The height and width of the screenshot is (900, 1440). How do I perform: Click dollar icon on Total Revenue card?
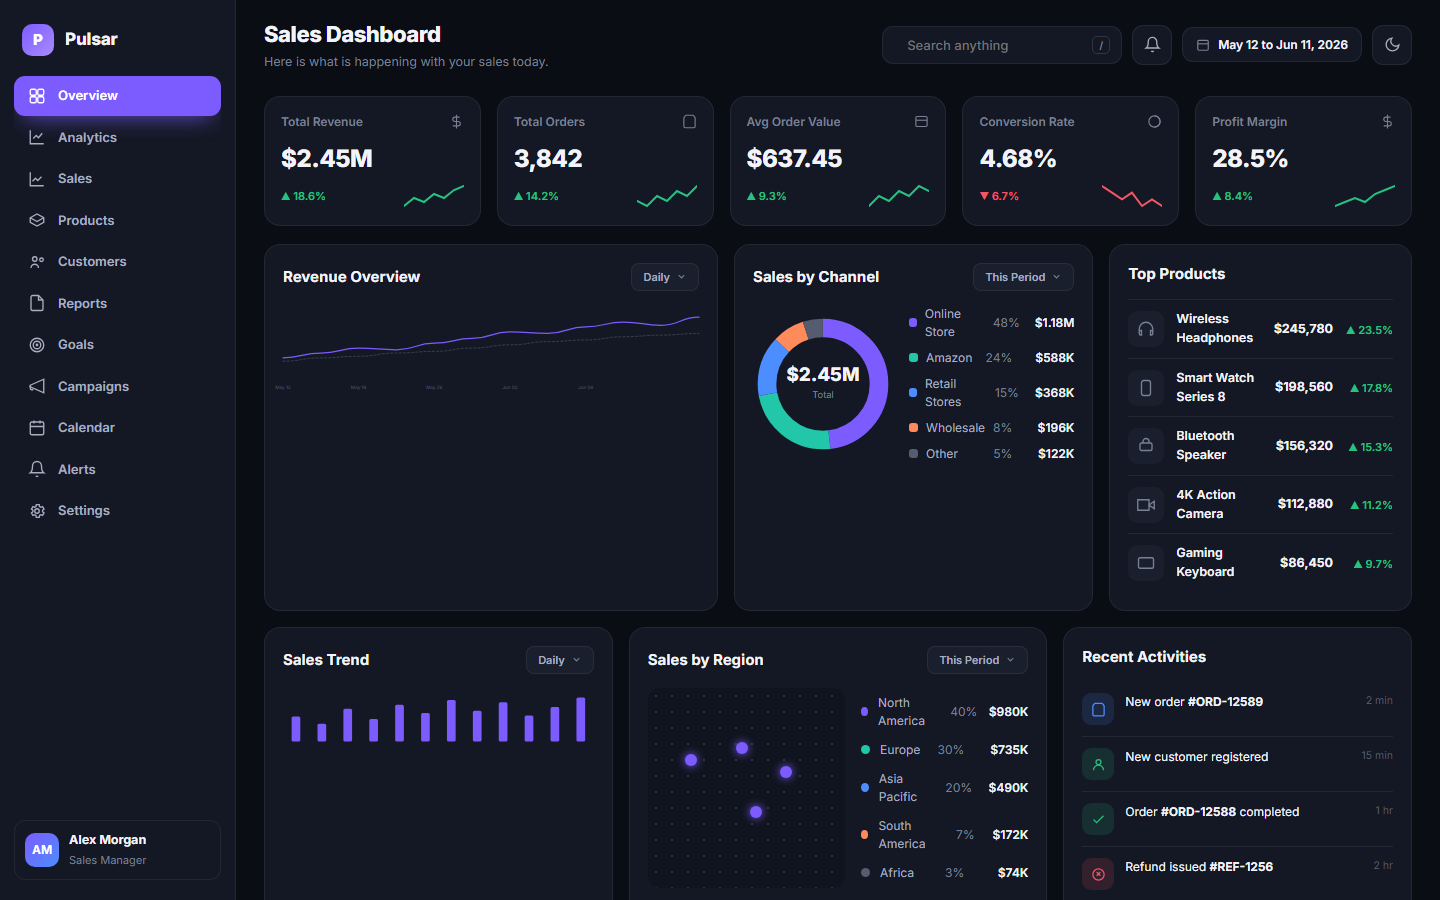coord(456,121)
